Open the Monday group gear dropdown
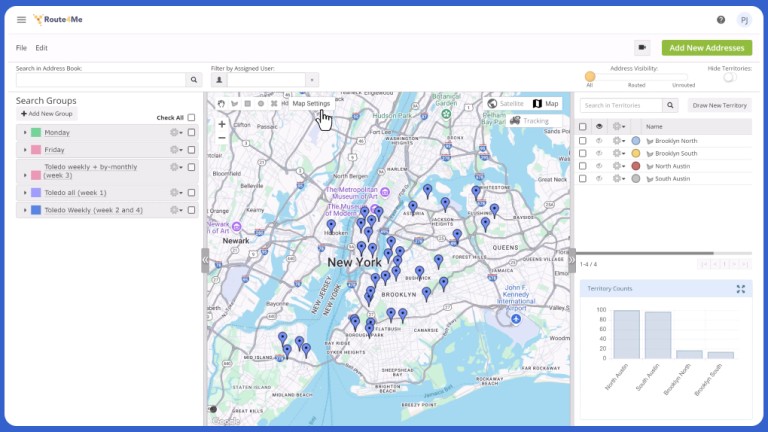The height and width of the screenshot is (432, 768). click(176, 132)
